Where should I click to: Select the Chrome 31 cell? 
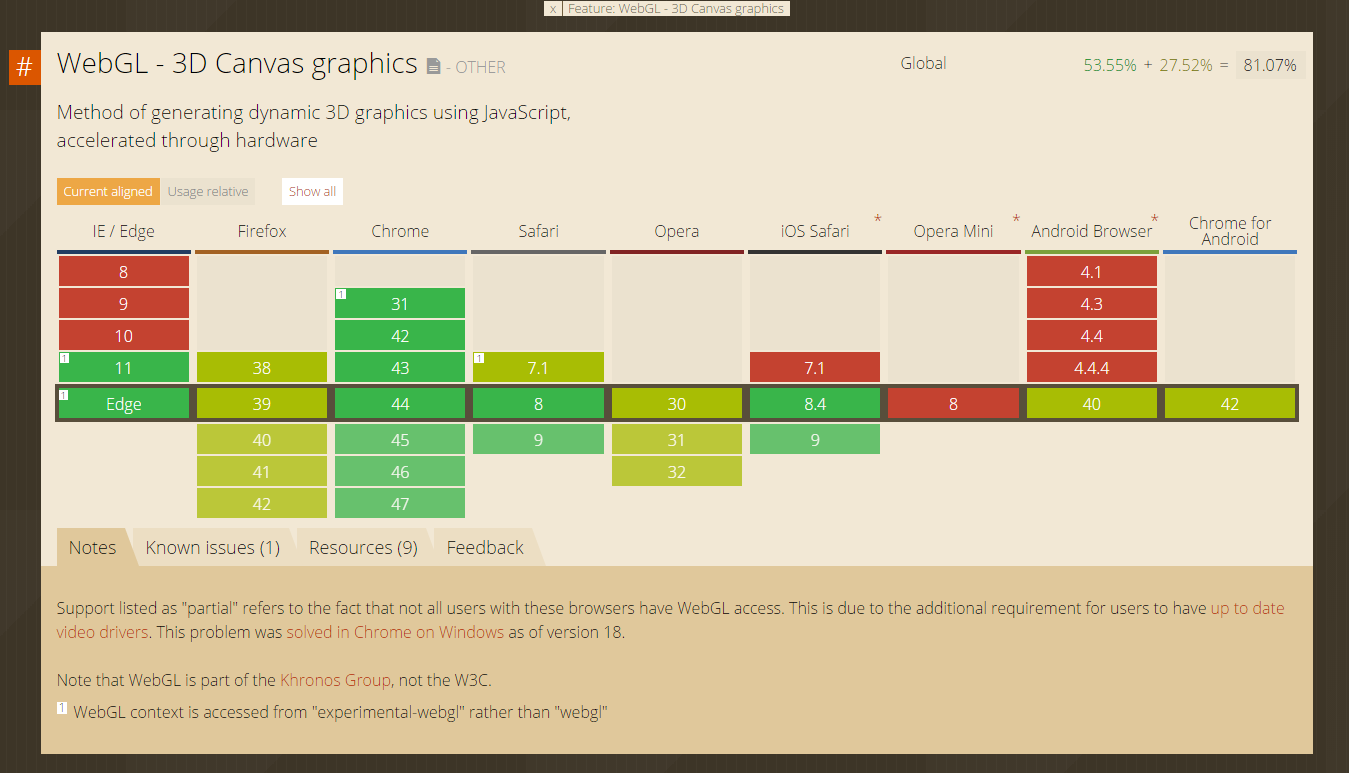coord(400,303)
